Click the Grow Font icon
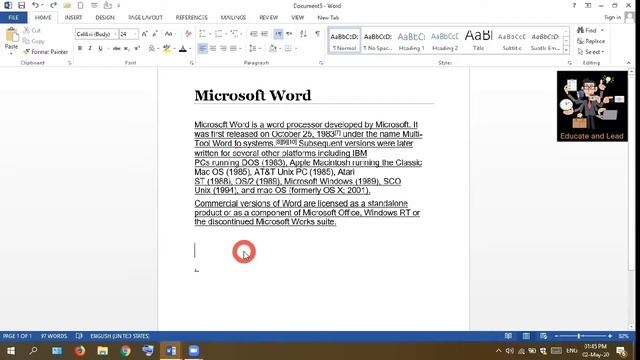 [144, 34]
